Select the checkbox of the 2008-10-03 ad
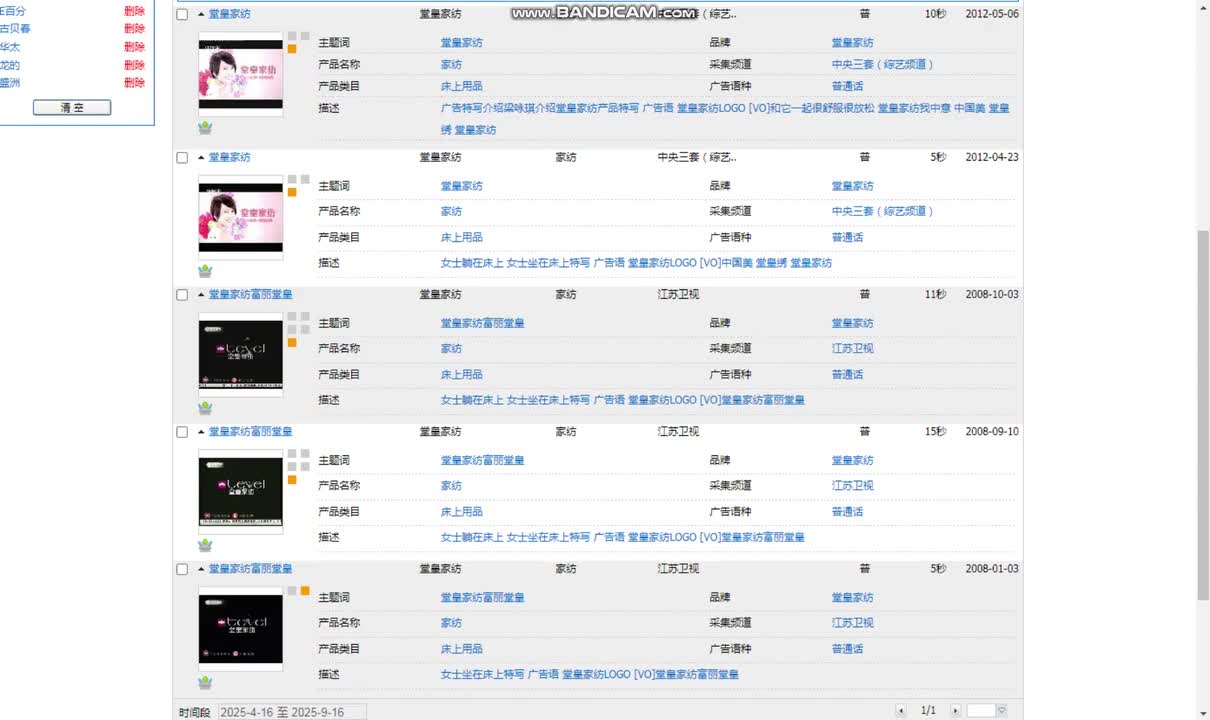Viewport: 1210px width, 720px height. 182,295
